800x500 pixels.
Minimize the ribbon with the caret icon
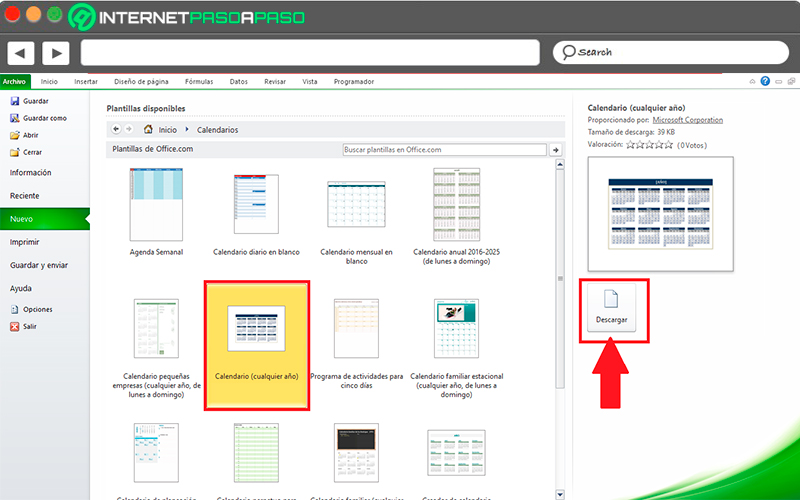[x=752, y=82]
